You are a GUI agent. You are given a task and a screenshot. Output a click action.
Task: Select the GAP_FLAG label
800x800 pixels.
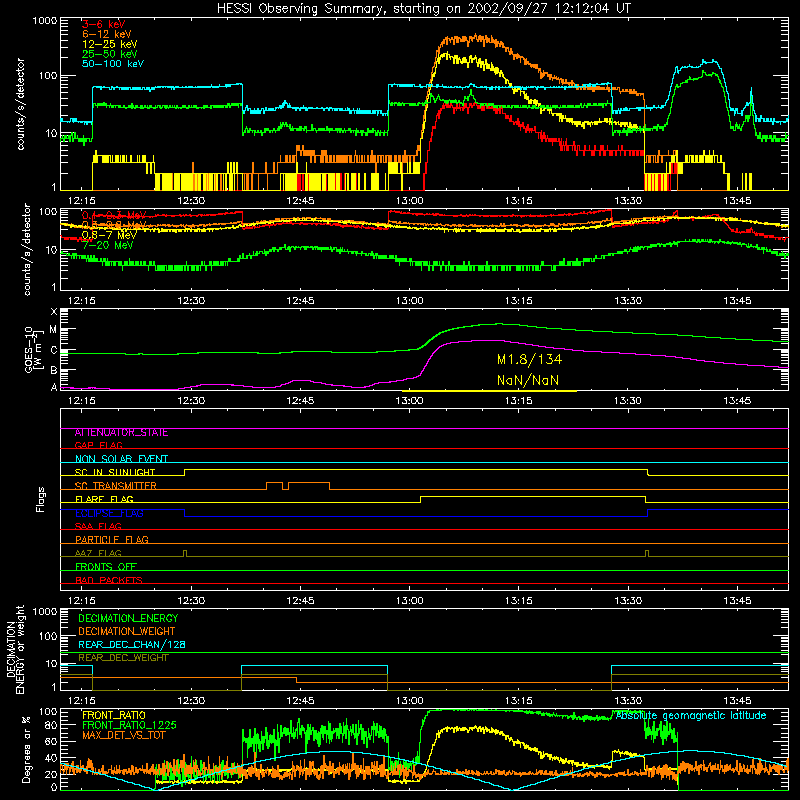coord(98,445)
